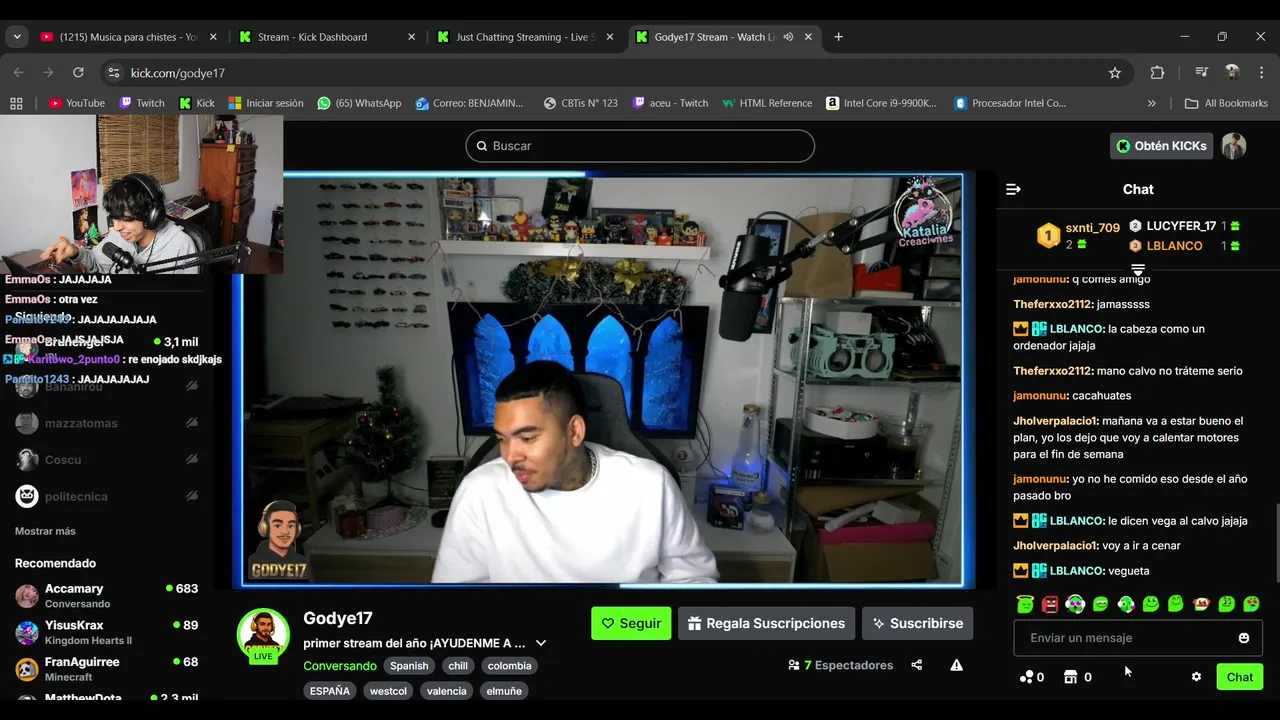The width and height of the screenshot is (1280, 720).
Task: Click Obtén KICKs button
Action: tap(1161, 146)
